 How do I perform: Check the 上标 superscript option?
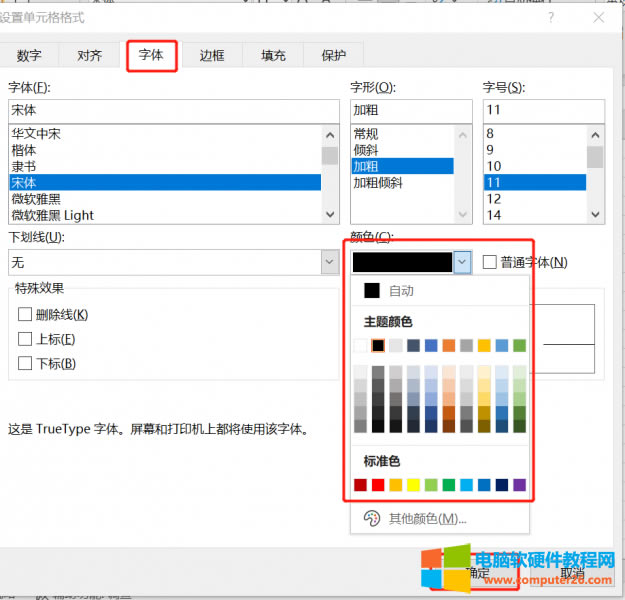click(x=25, y=339)
